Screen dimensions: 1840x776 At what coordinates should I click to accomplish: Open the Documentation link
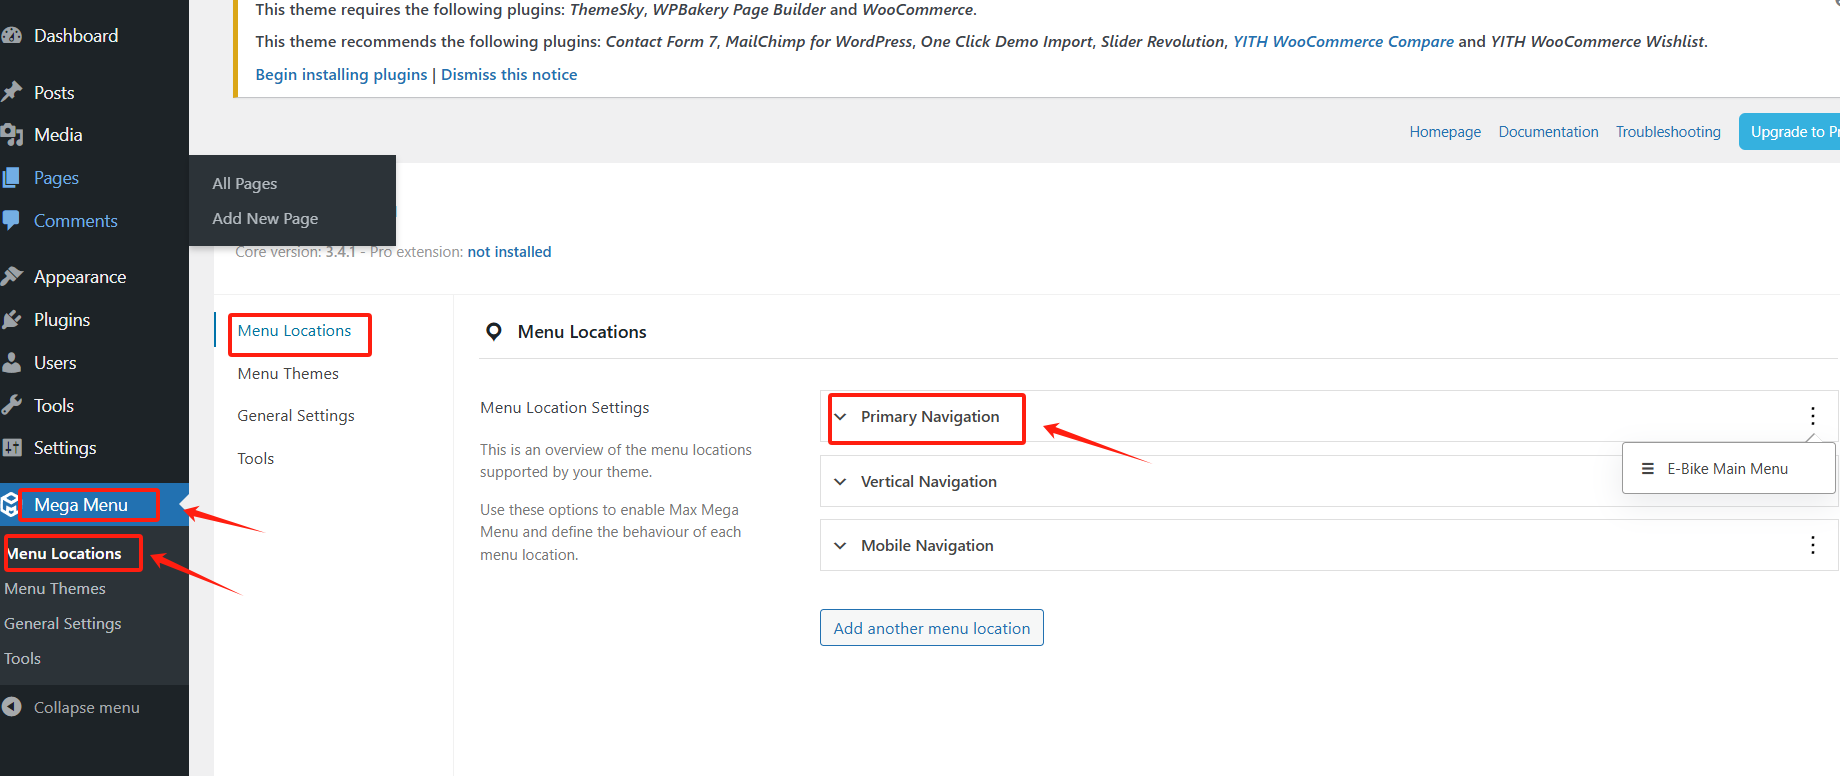(1548, 132)
